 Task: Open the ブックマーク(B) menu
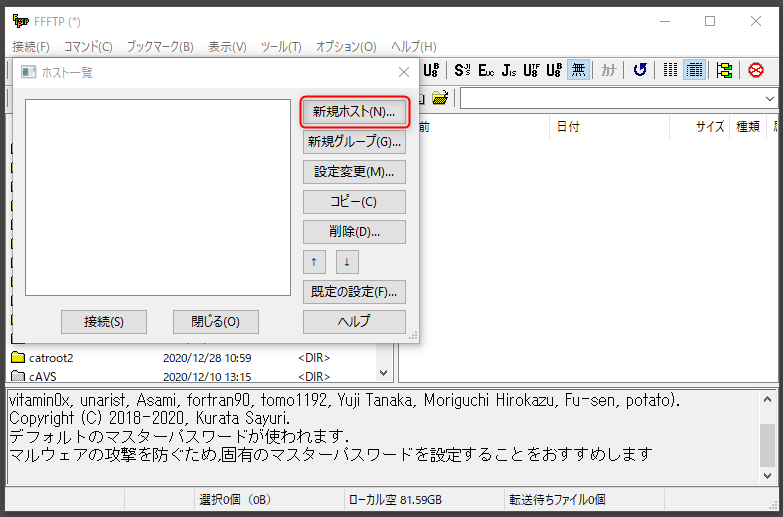[x=160, y=47]
